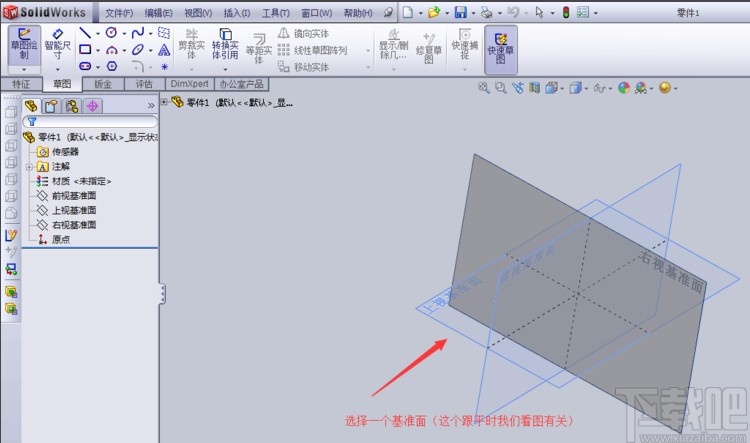The width and height of the screenshot is (750, 443).
Task: Toggle Quick Snaps (快速捕捉) button
Action: [464, 44]
